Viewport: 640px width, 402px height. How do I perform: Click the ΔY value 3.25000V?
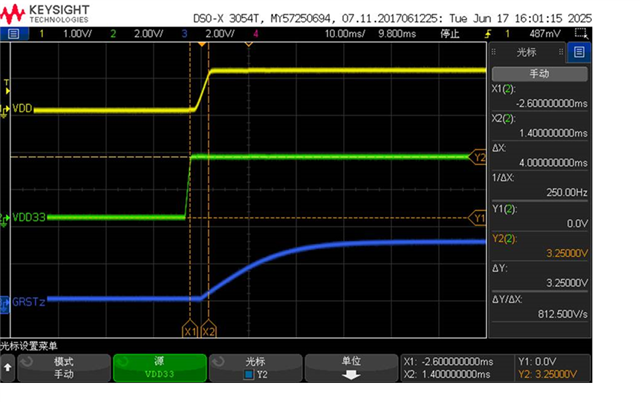pos(567,283)
